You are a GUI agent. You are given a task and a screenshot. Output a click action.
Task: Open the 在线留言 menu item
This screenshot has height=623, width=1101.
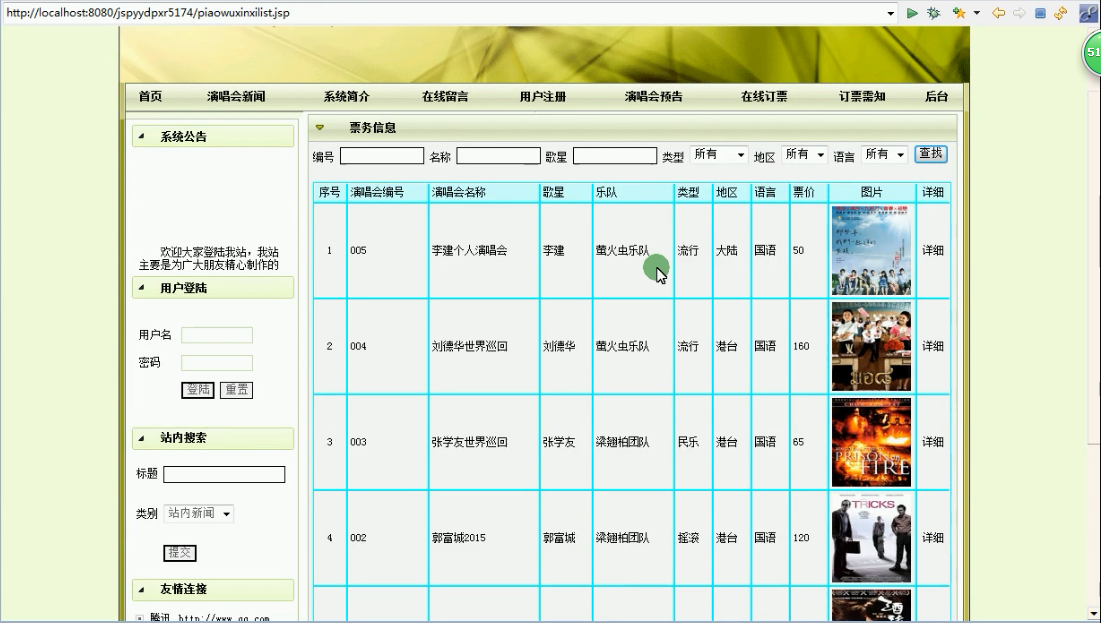(445, 97)
